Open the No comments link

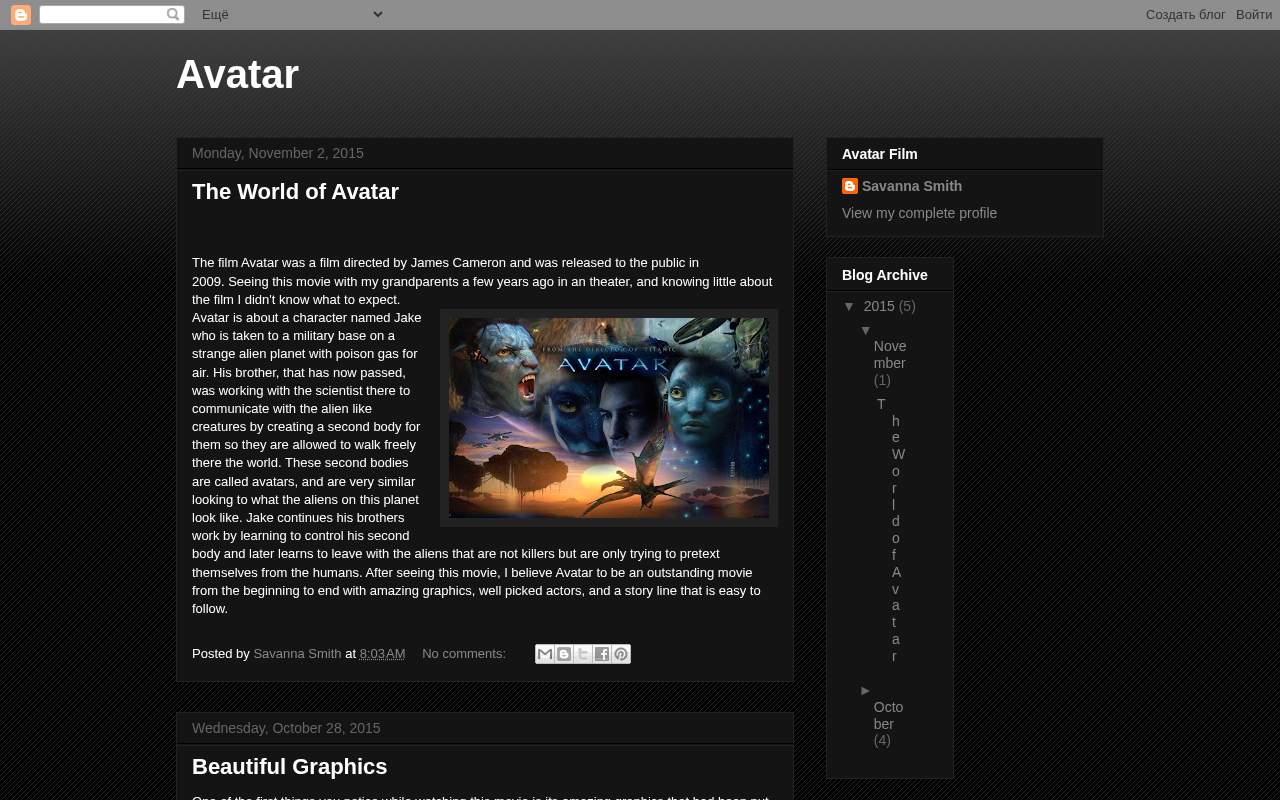pos(464,654)
